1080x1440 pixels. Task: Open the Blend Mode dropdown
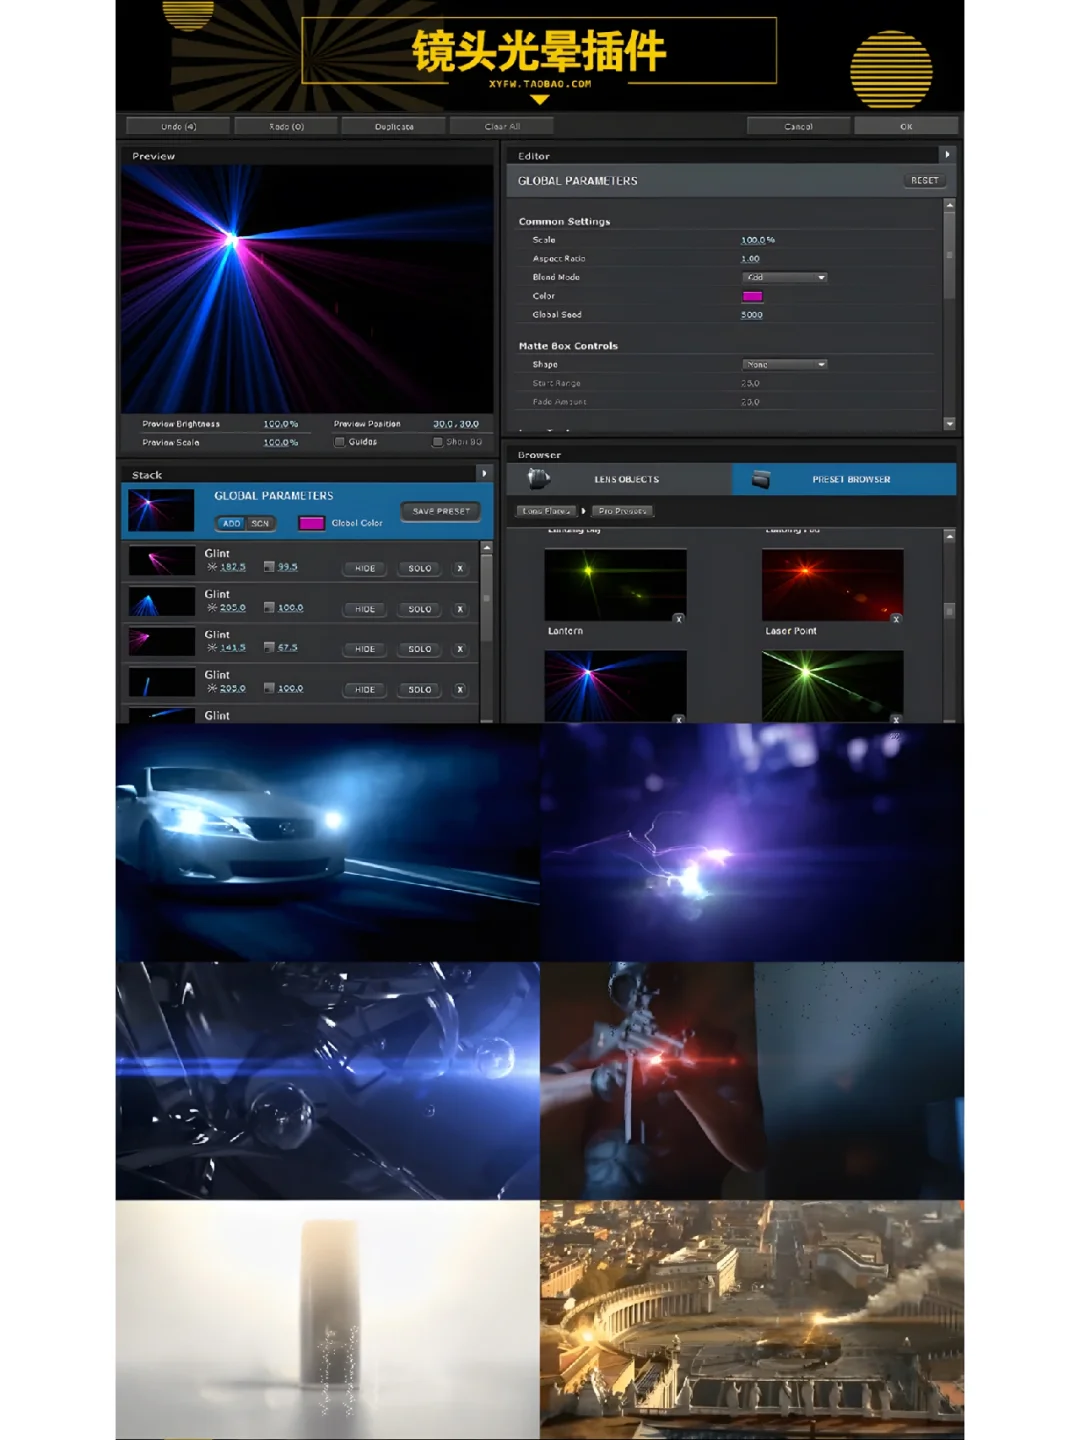point(785,277)
